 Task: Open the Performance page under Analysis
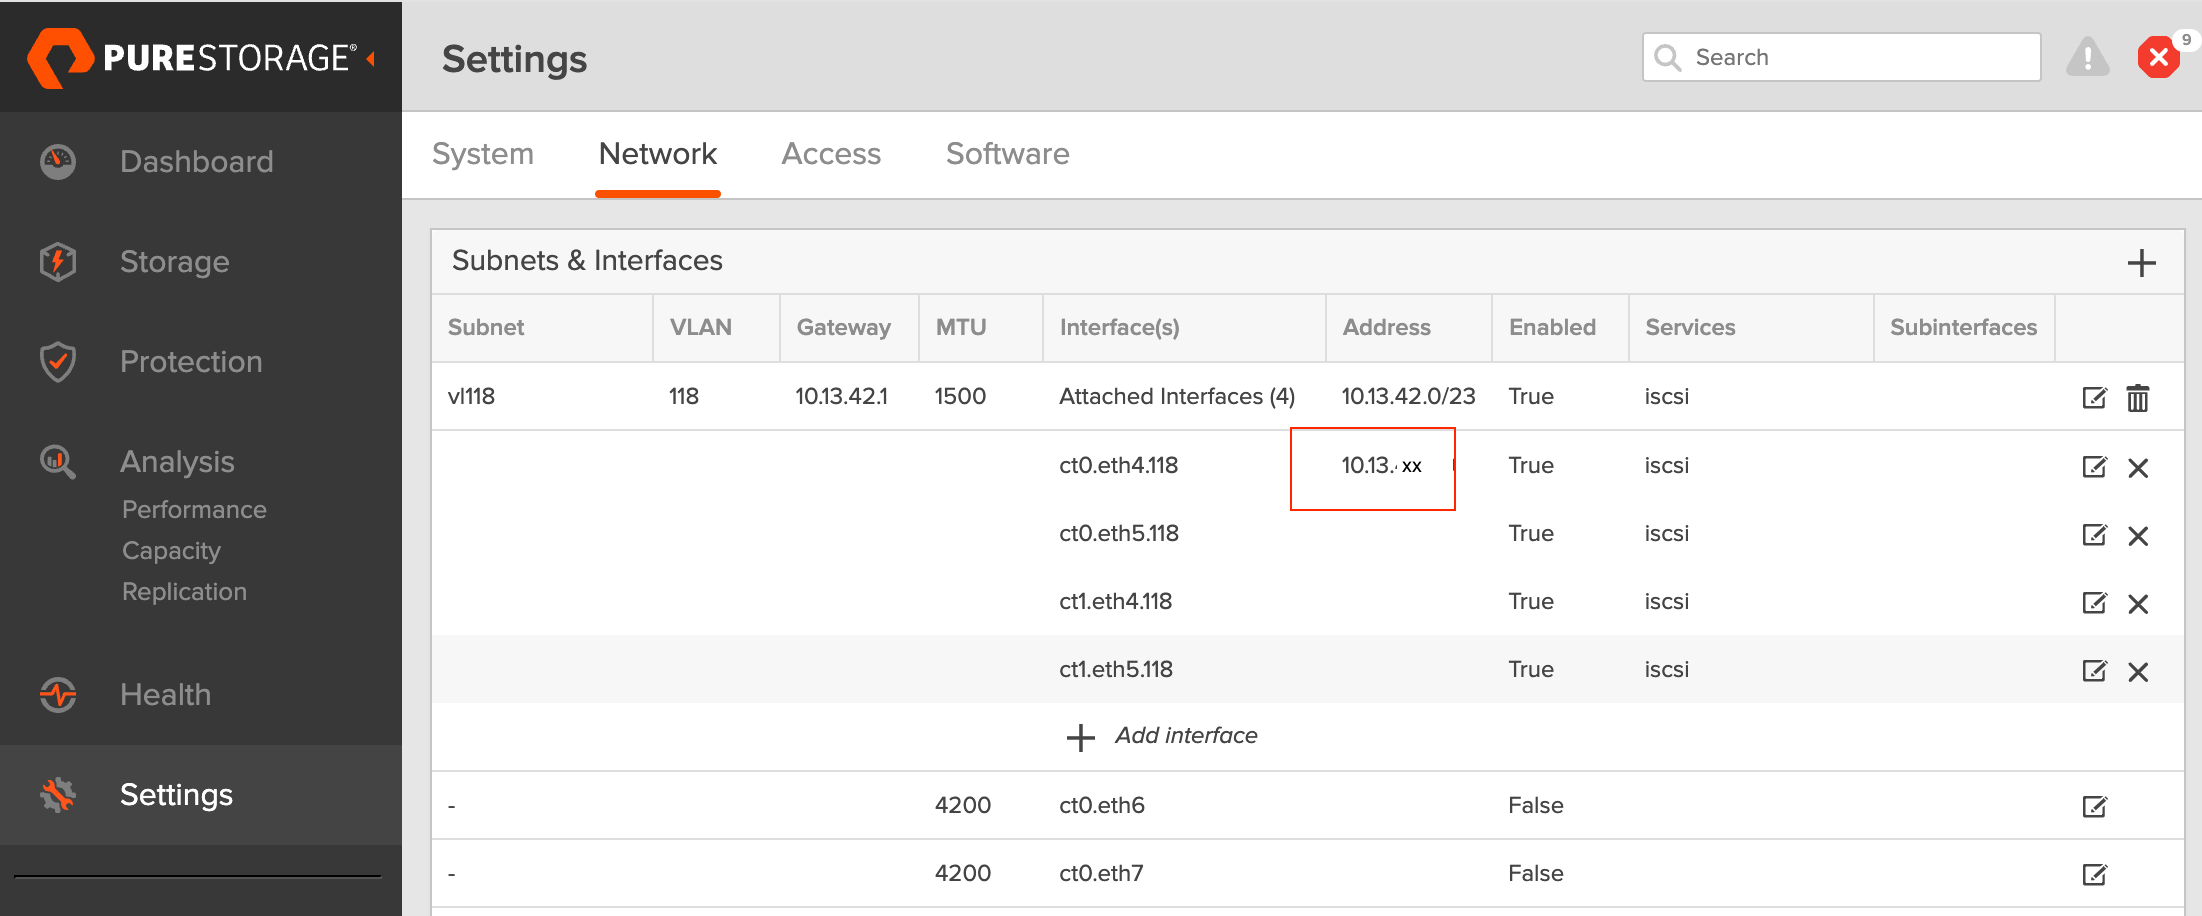click(193, 509)
